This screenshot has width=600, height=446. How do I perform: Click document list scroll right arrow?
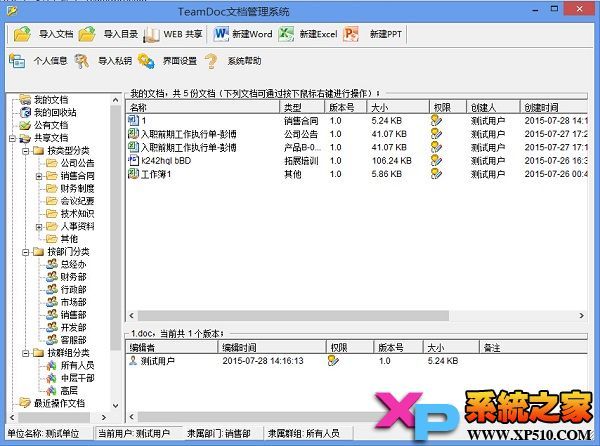point(581,316)
